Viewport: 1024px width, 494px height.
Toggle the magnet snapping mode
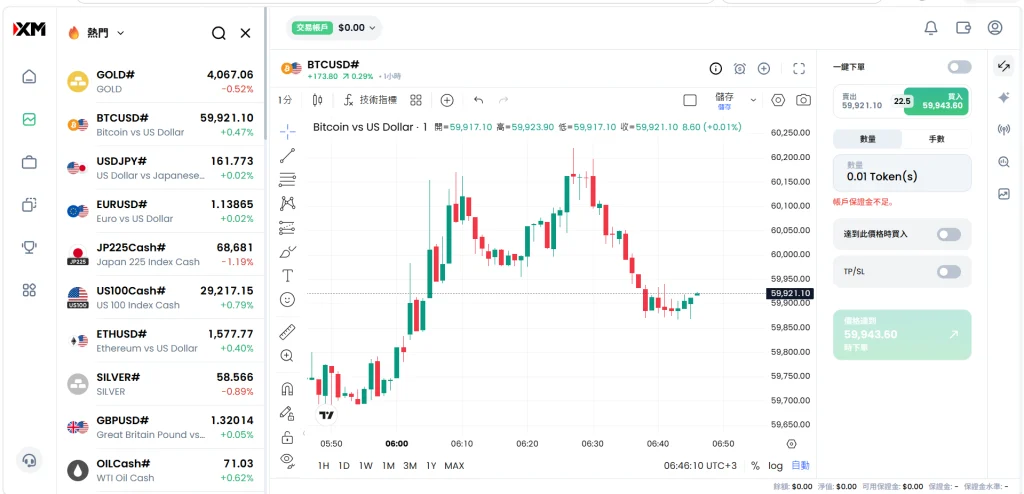287,389
